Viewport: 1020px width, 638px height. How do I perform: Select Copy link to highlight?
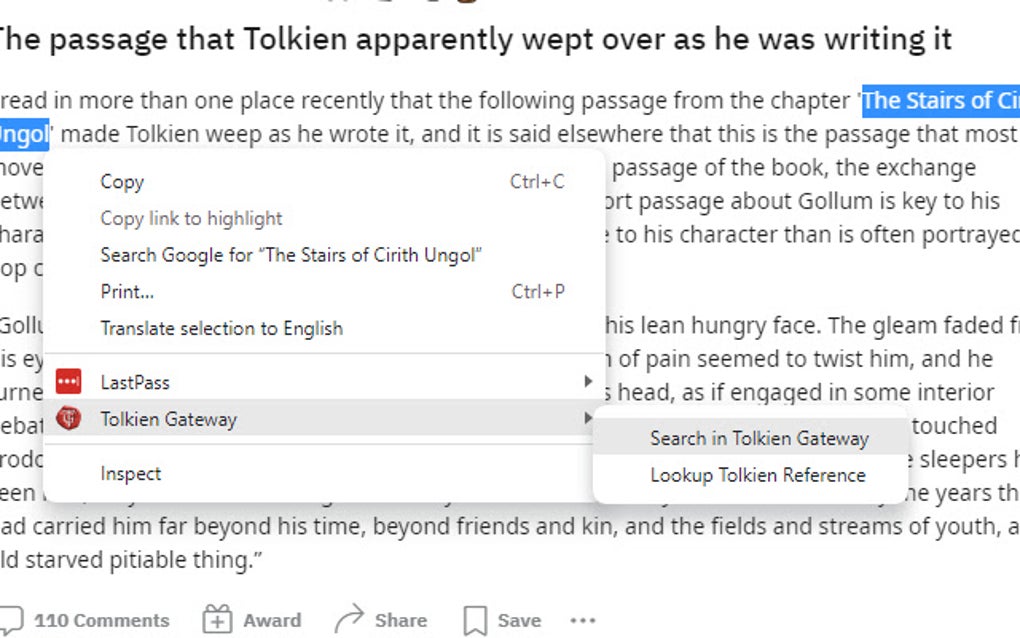coord(191,218)
